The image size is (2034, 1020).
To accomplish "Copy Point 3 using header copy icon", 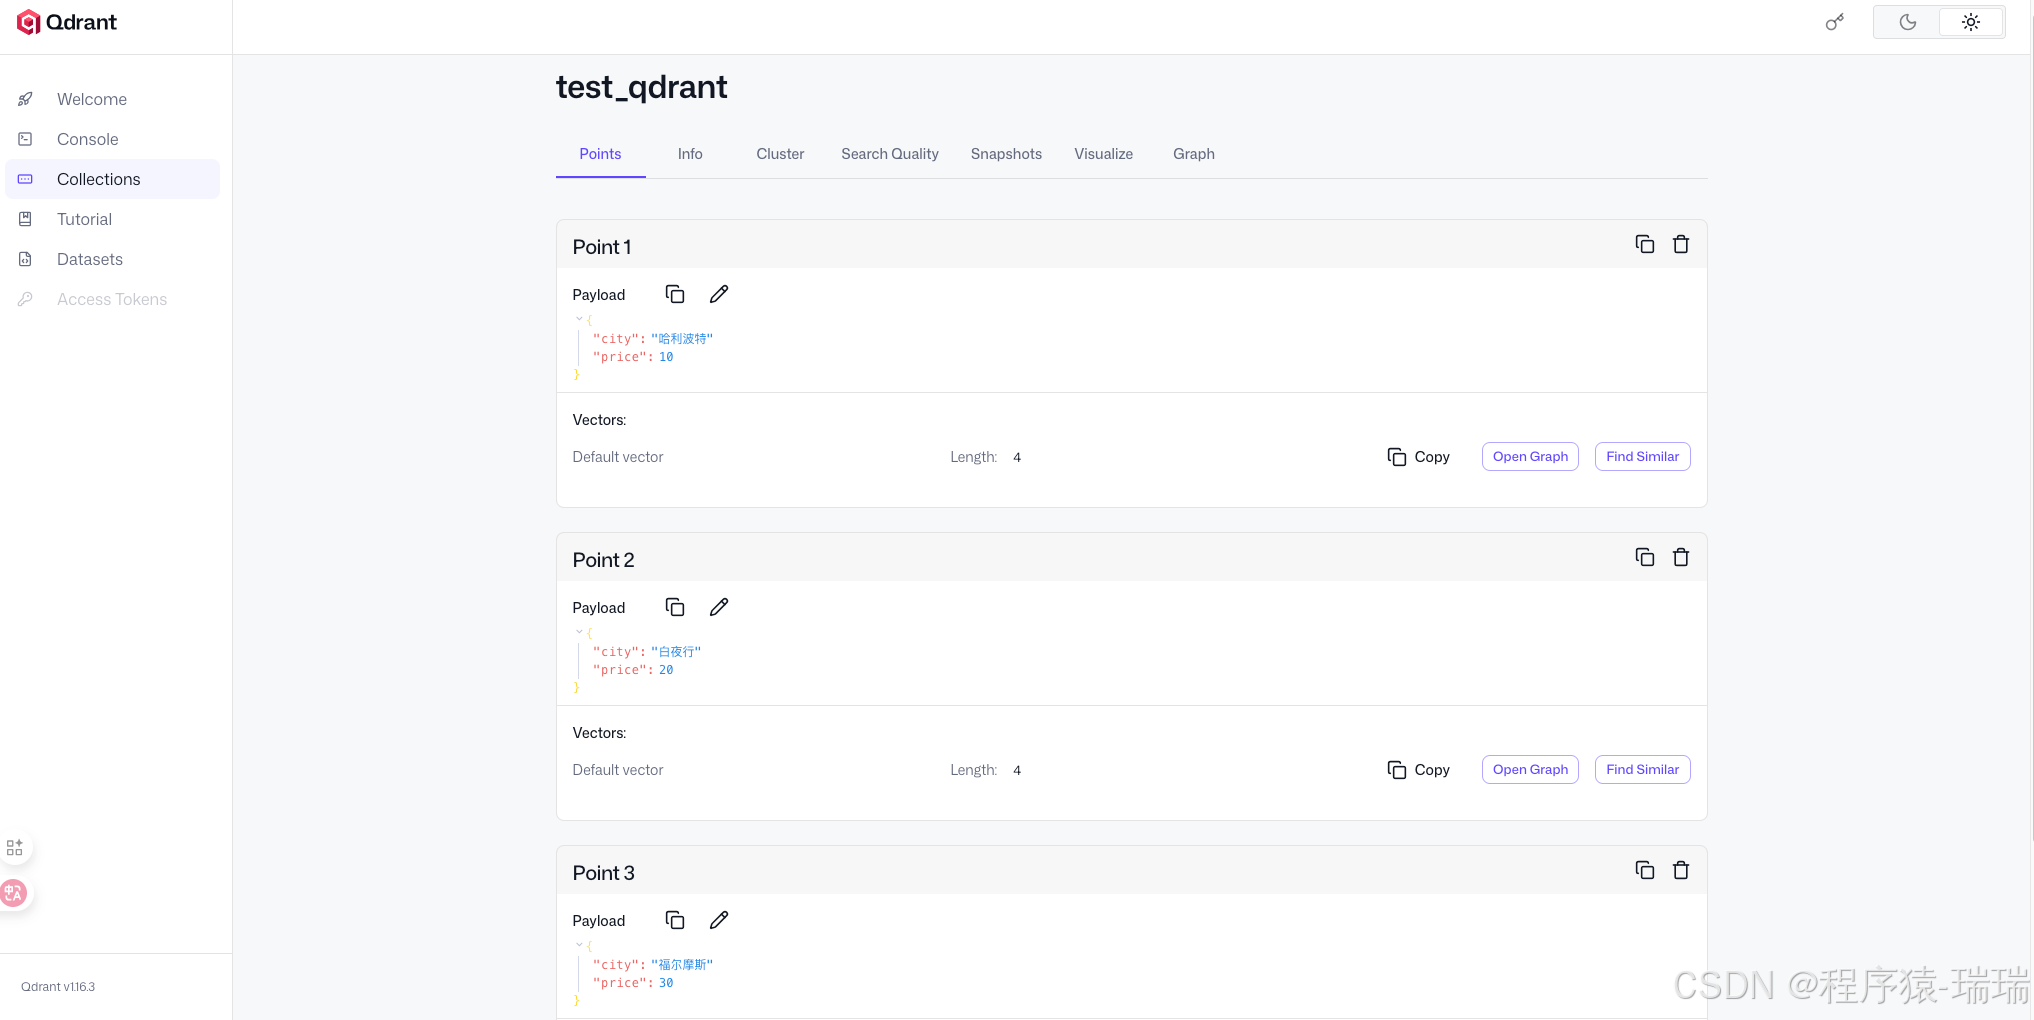I will point(1644,870).
